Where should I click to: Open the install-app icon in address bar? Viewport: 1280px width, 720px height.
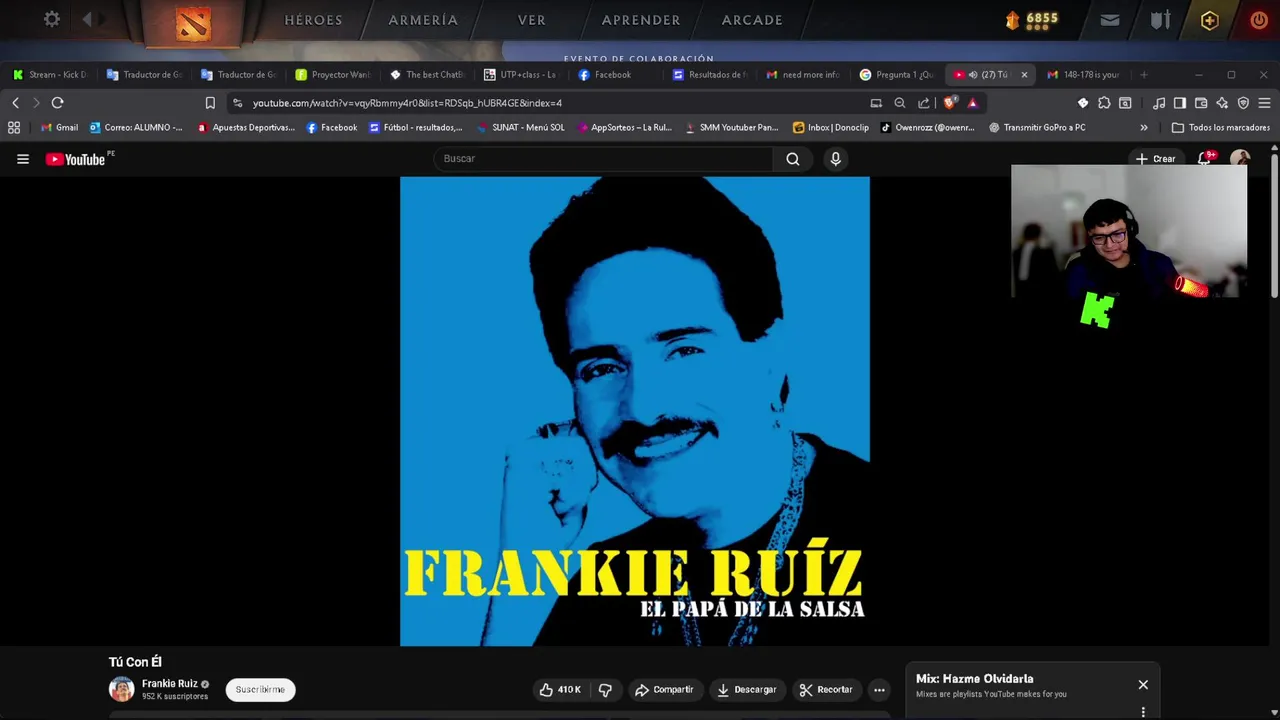(876, 102)
